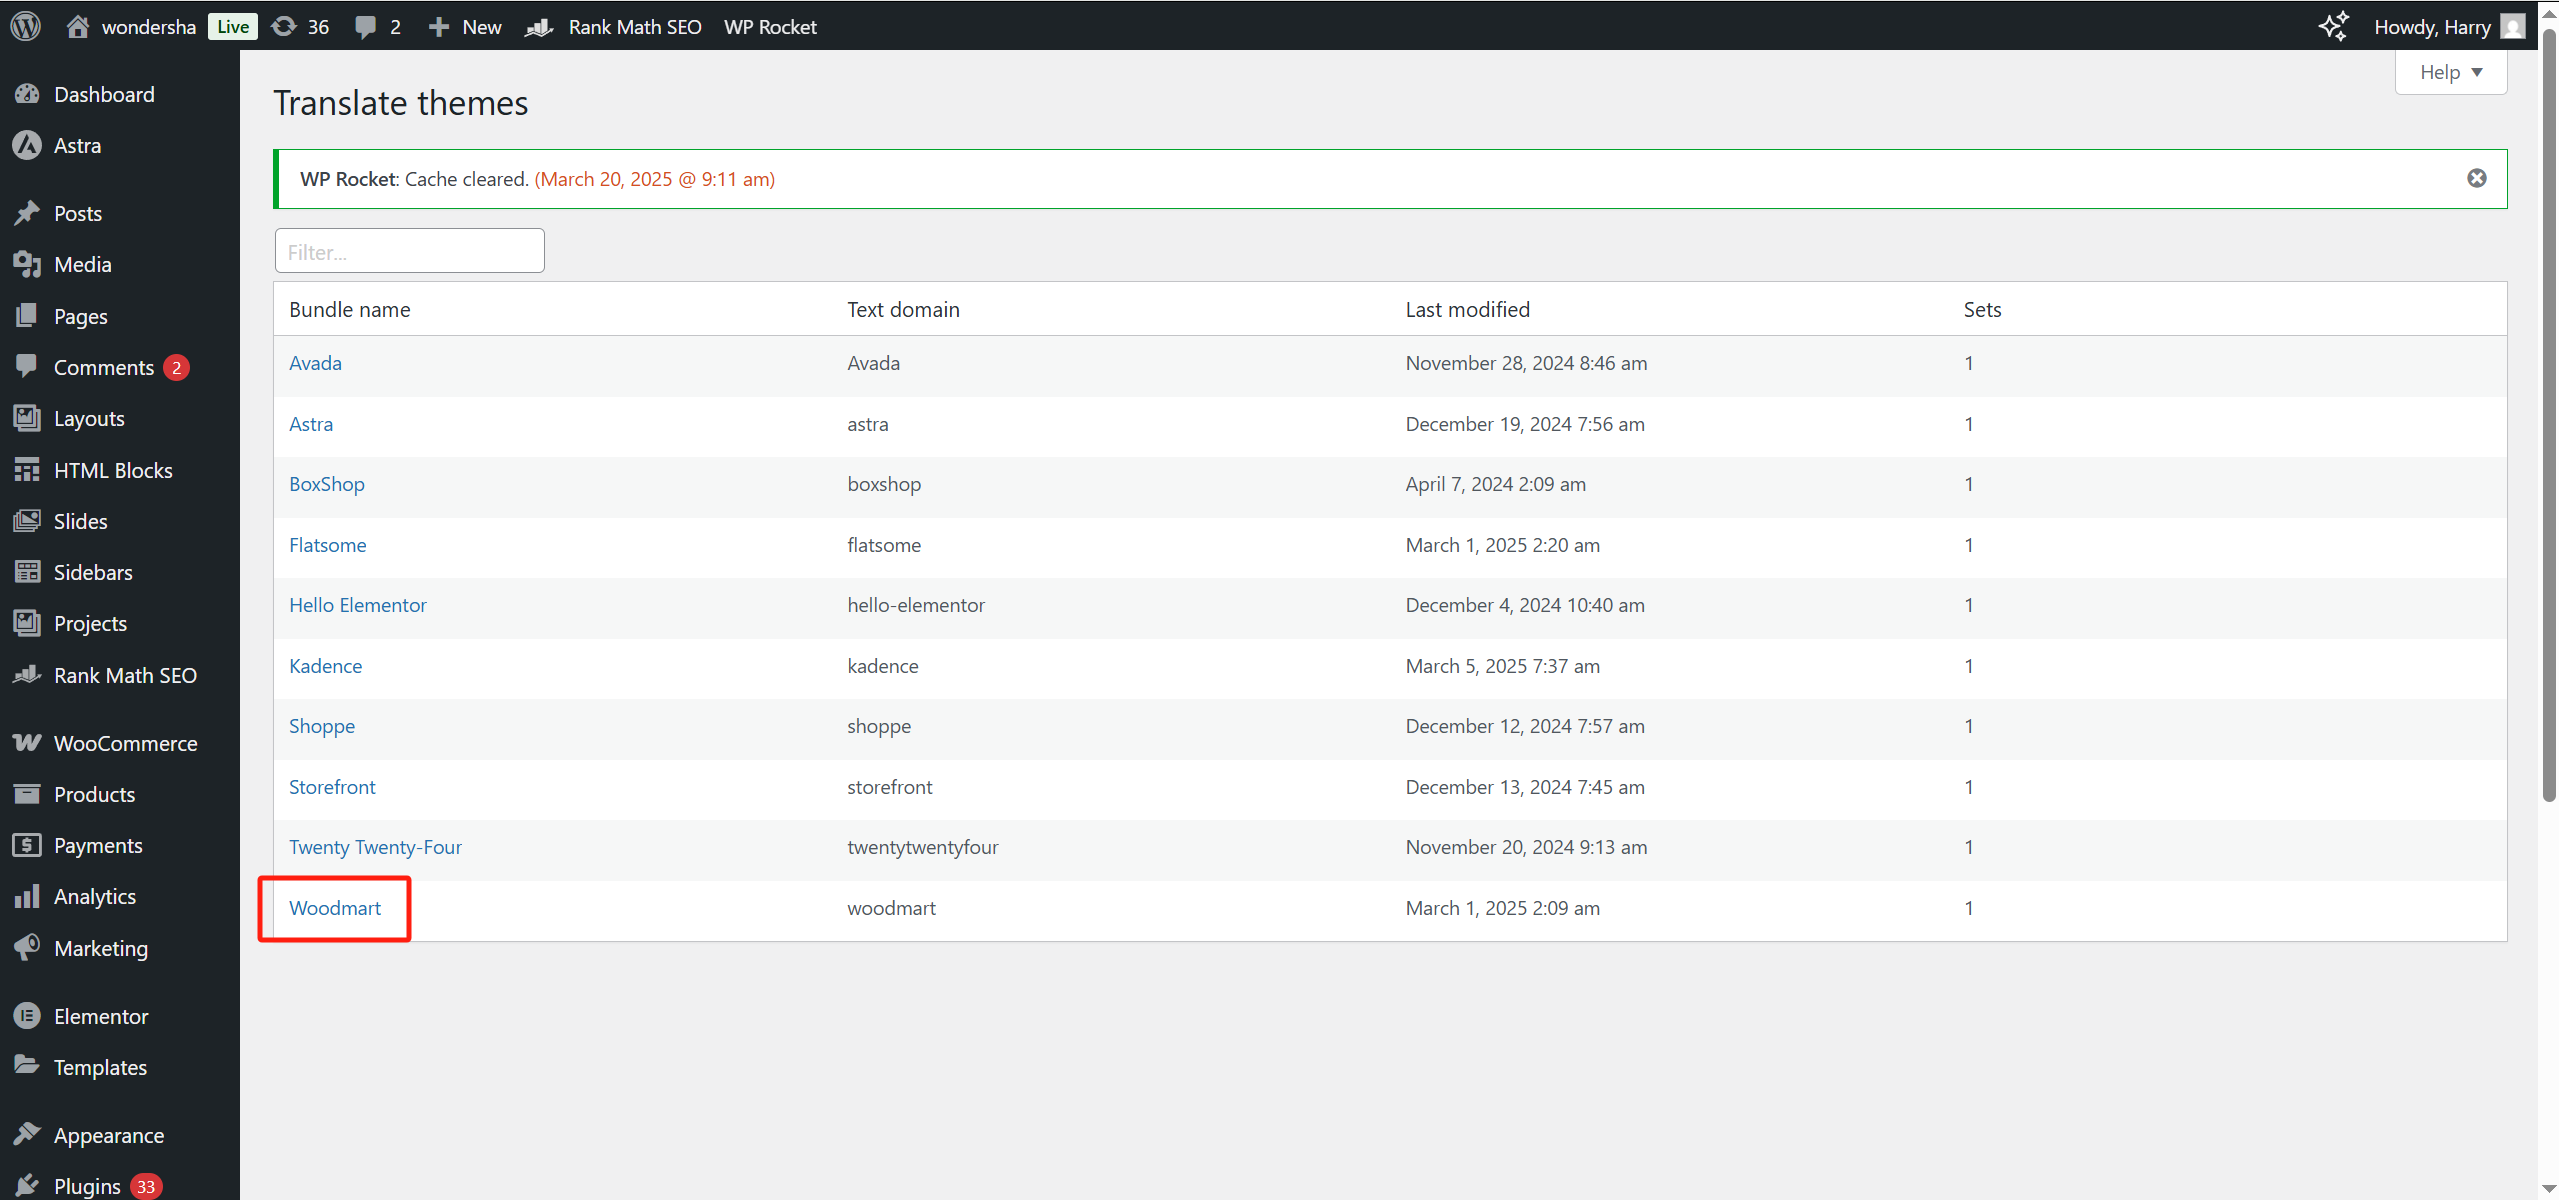Open the Woodmart theme bundle link

[335, 908]
